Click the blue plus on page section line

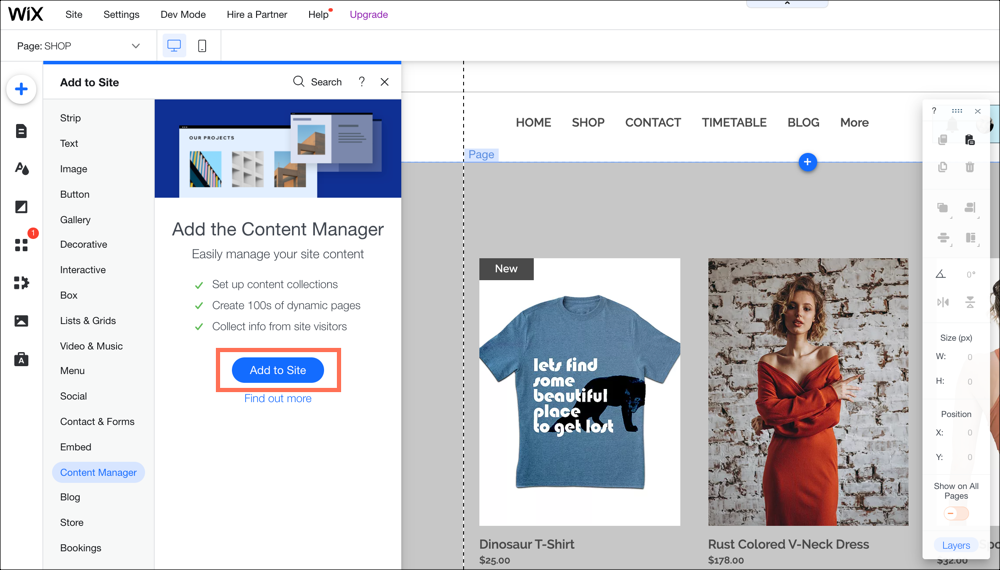click(807, 162)
